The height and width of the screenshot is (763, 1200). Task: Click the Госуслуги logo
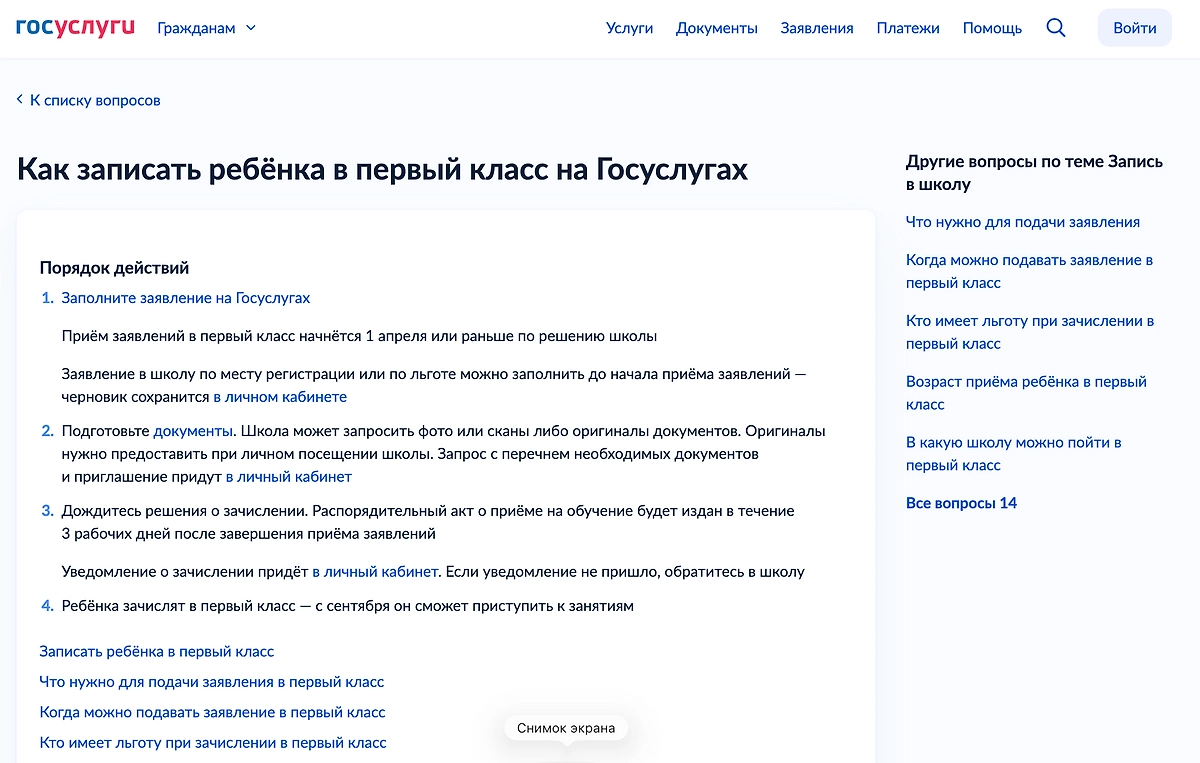(x=74, y=27)
